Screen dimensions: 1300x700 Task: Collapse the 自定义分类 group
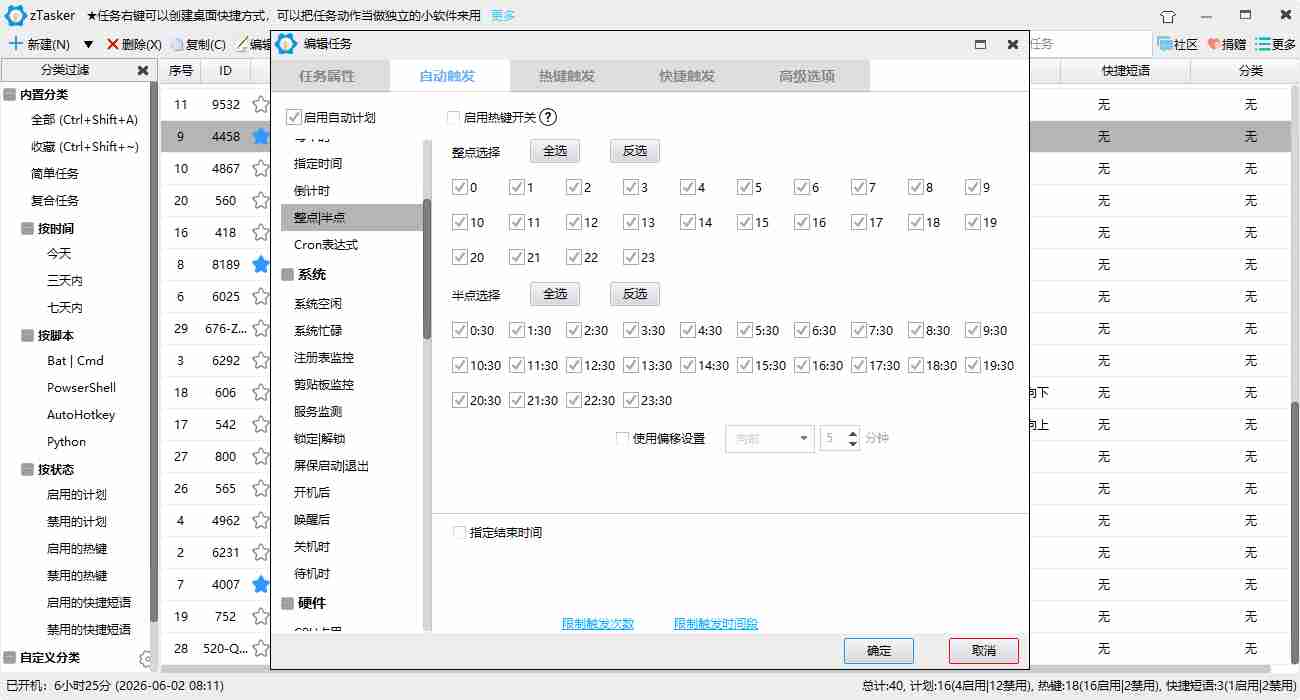pos(10,658)
